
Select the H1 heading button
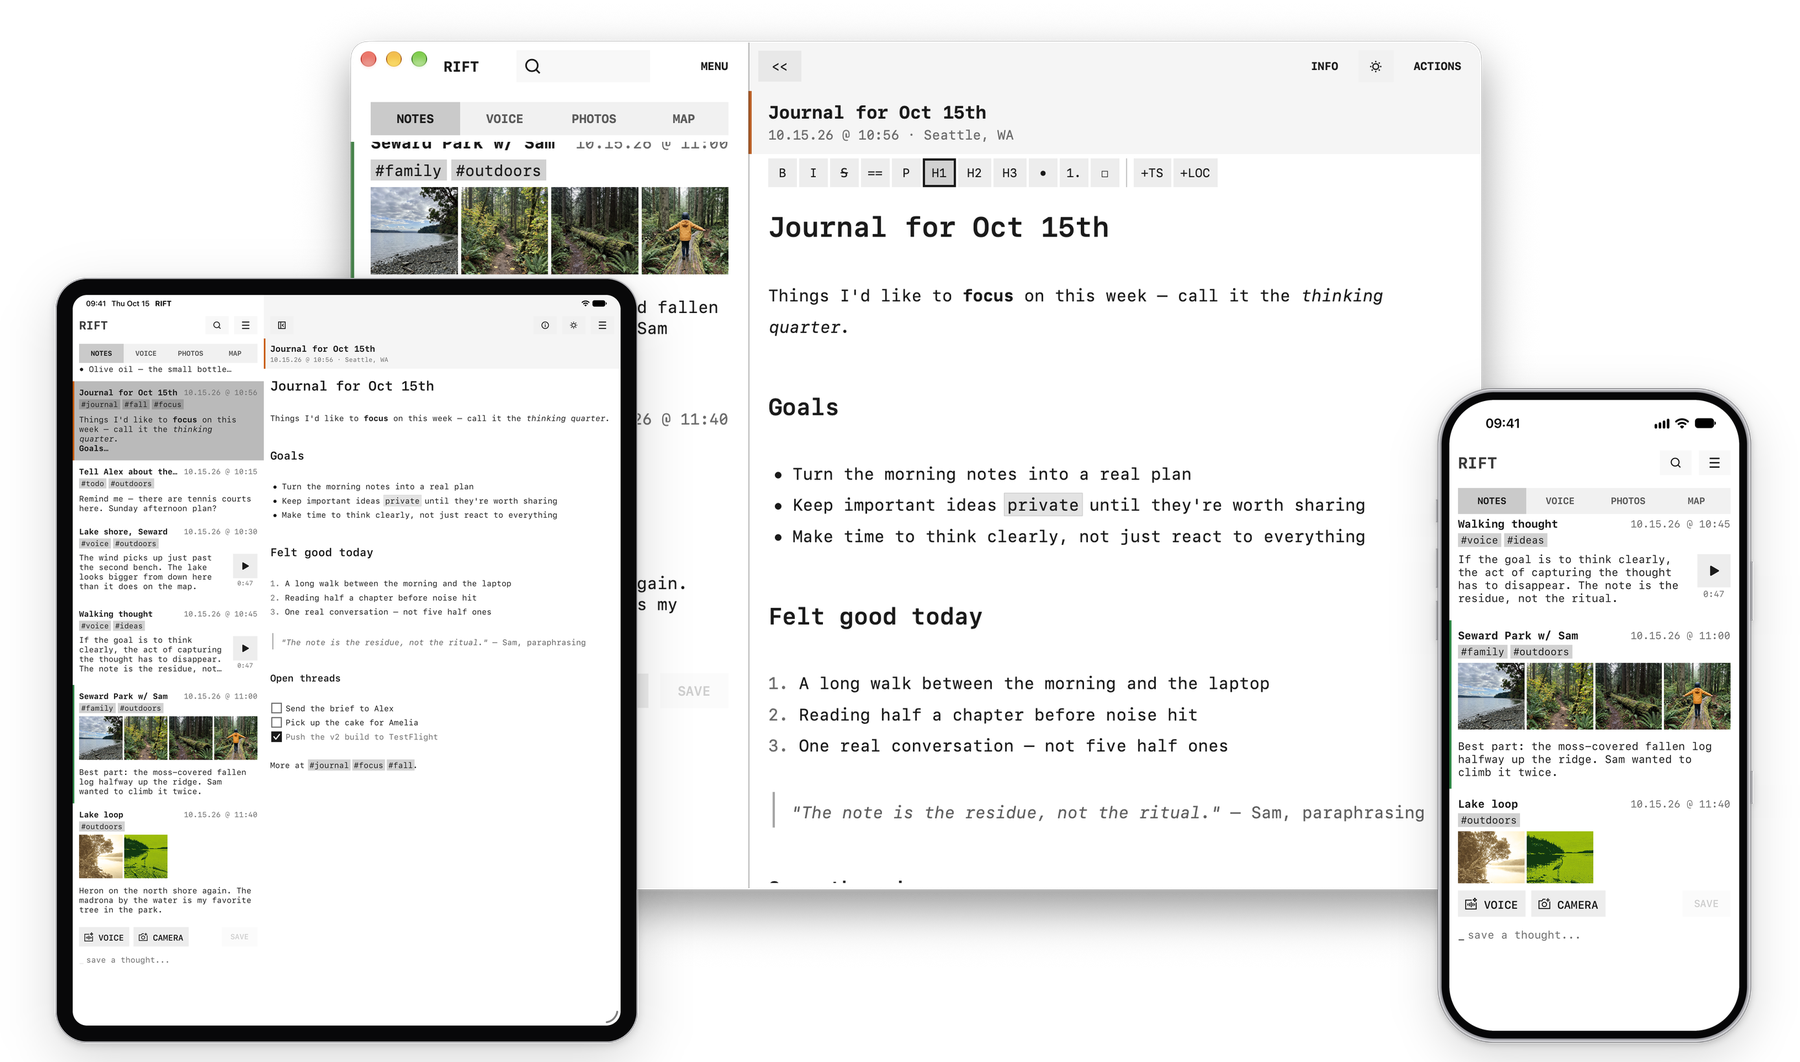pos(939,173)
